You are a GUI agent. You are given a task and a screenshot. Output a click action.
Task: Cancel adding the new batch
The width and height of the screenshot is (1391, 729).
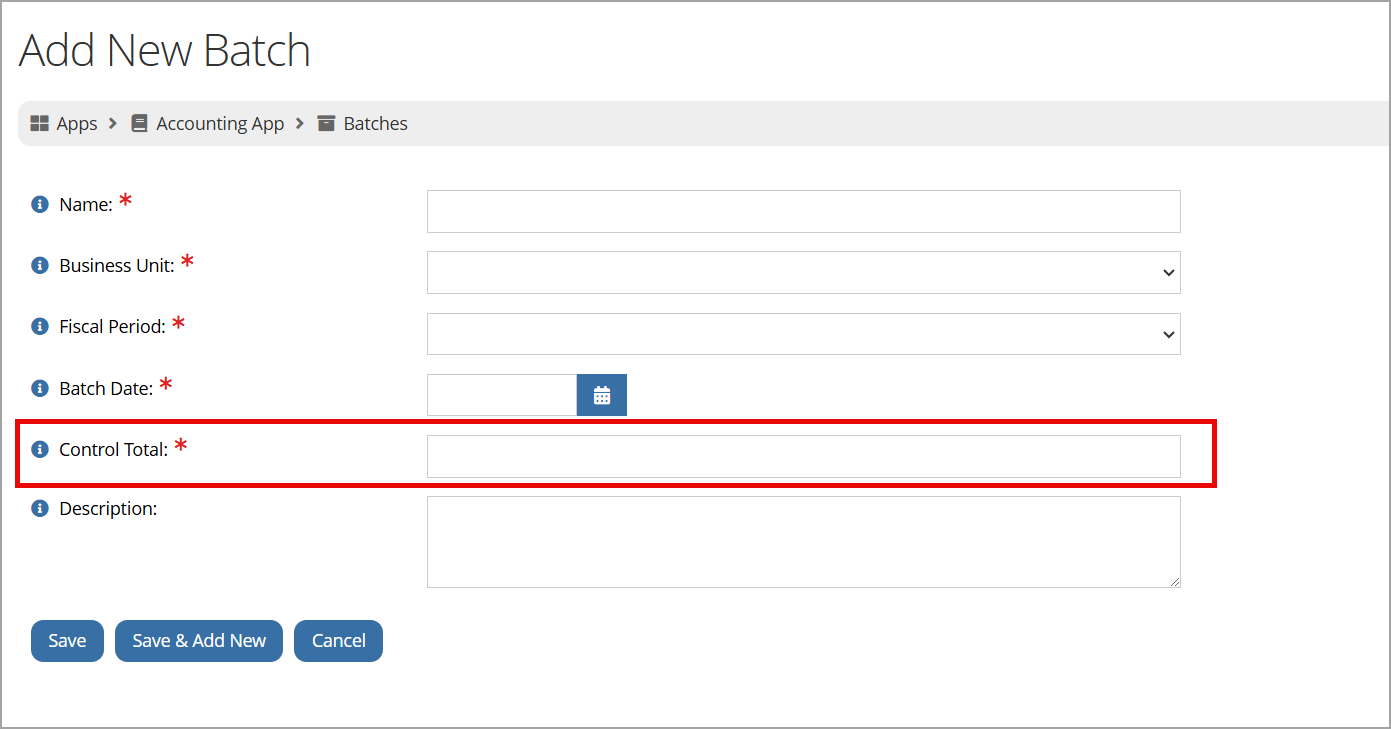(x=338, y=641)
